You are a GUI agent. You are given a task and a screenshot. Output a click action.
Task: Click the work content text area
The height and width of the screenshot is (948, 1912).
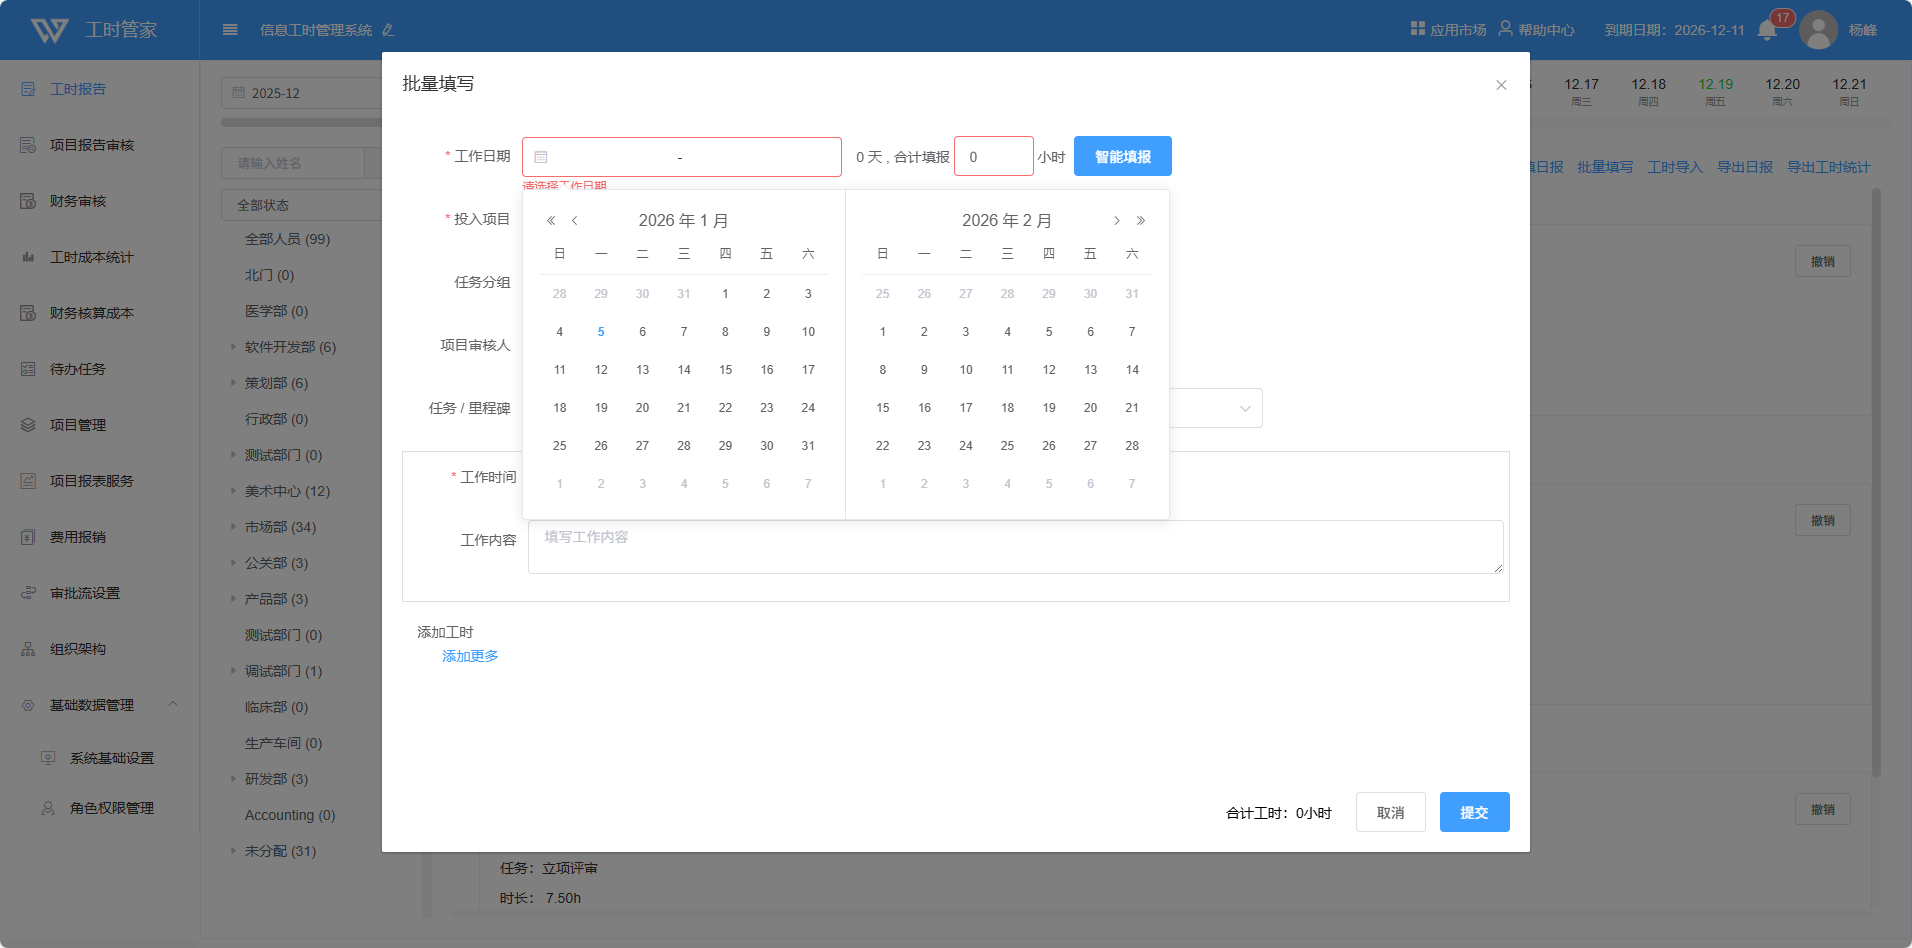pyautogui.click(x=1015, y=547)
